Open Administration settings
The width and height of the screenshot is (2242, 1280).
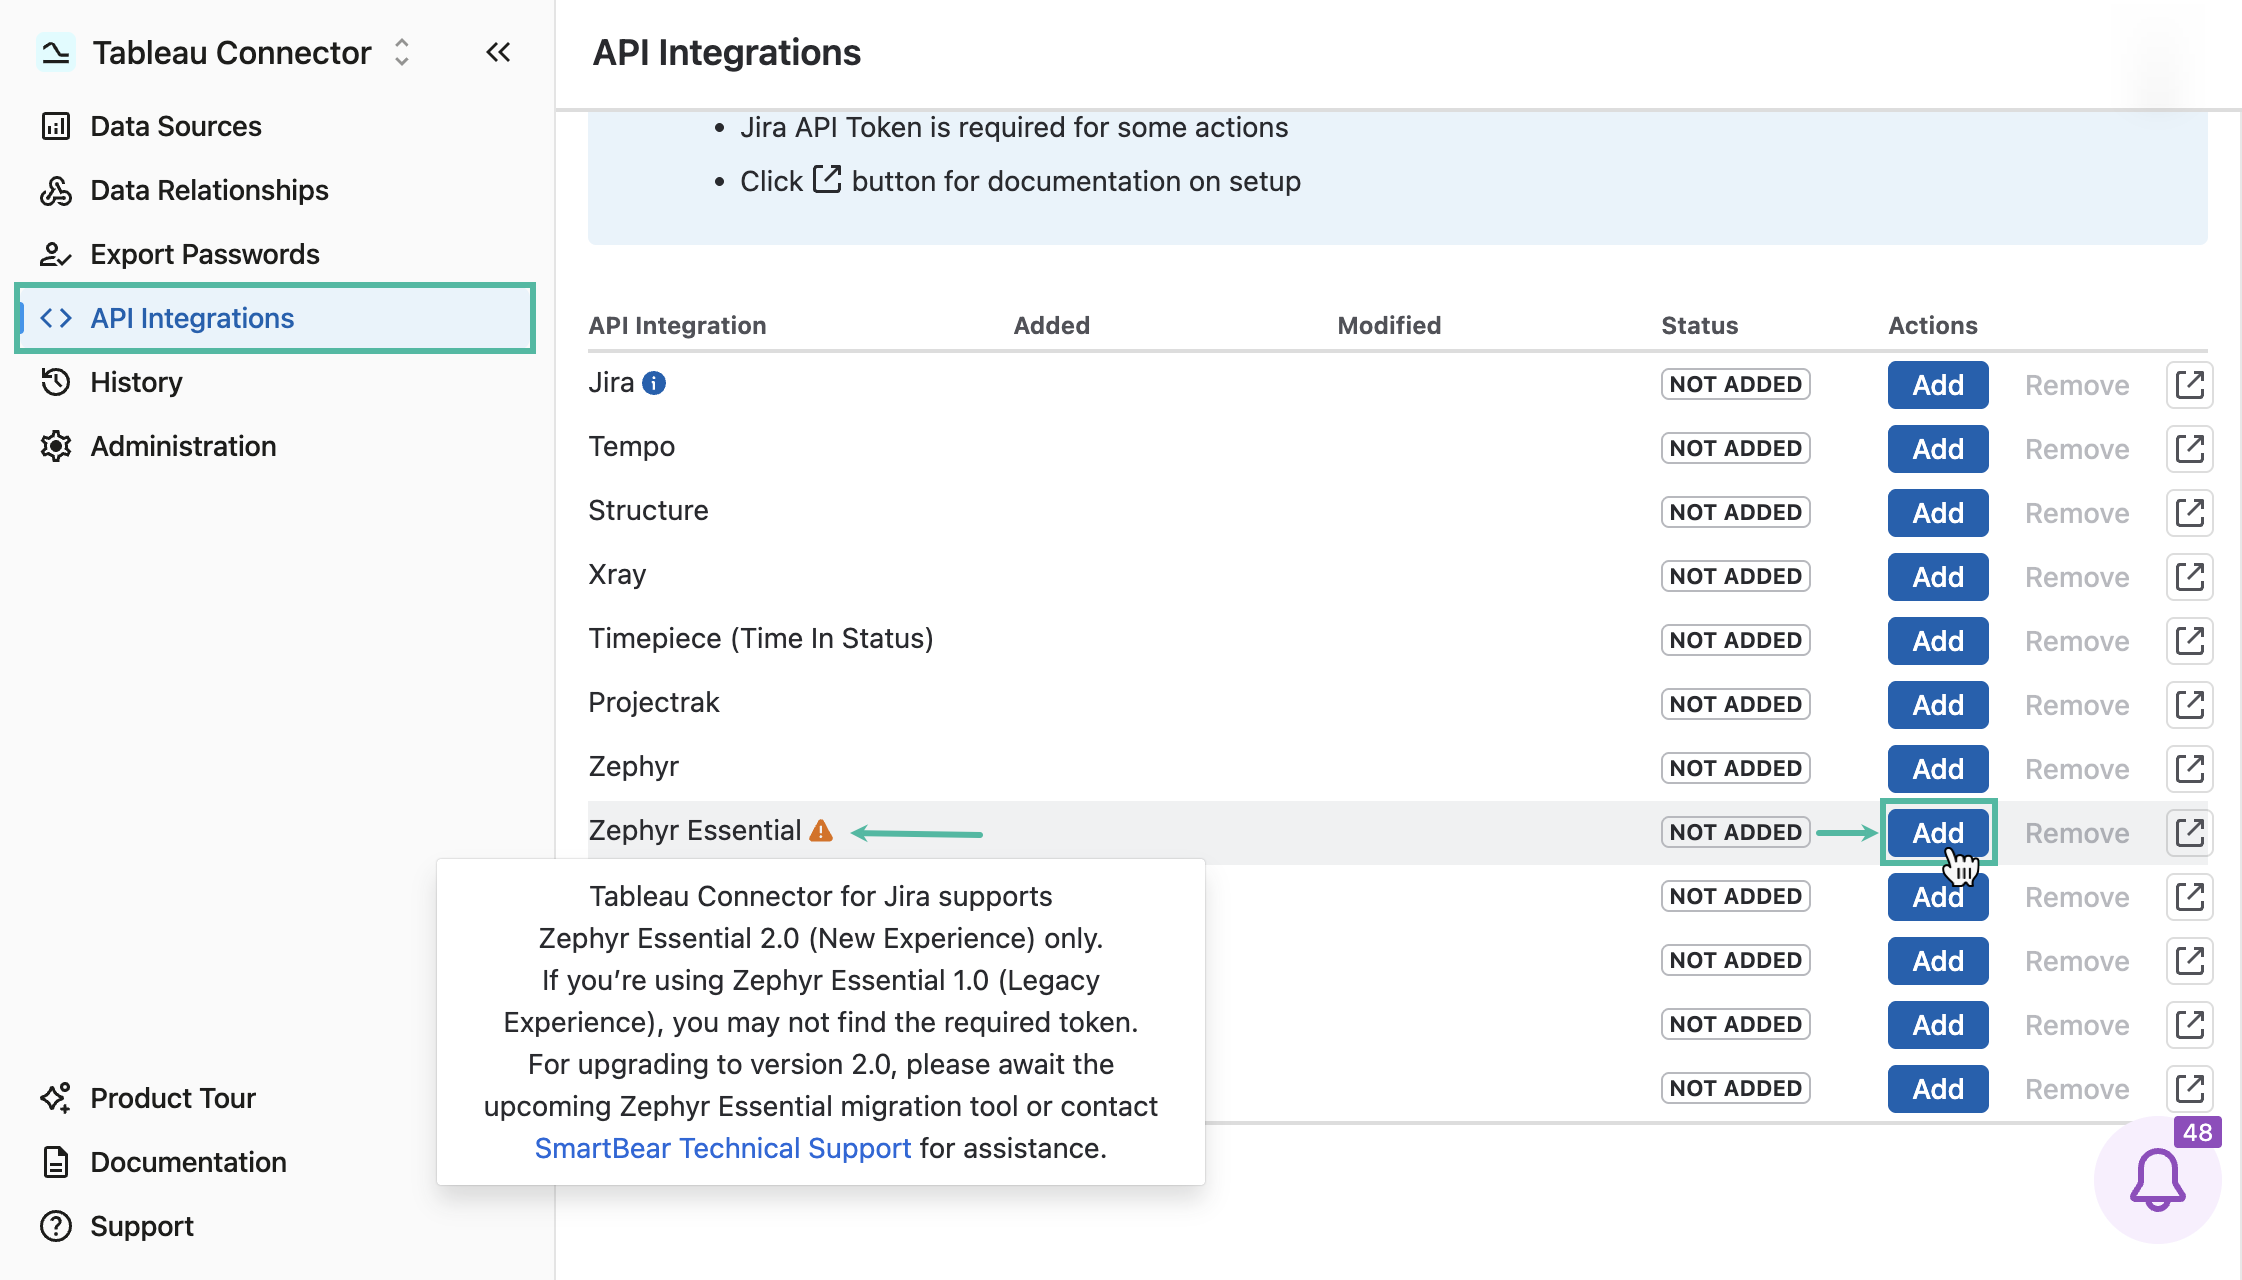coord(275,446)
